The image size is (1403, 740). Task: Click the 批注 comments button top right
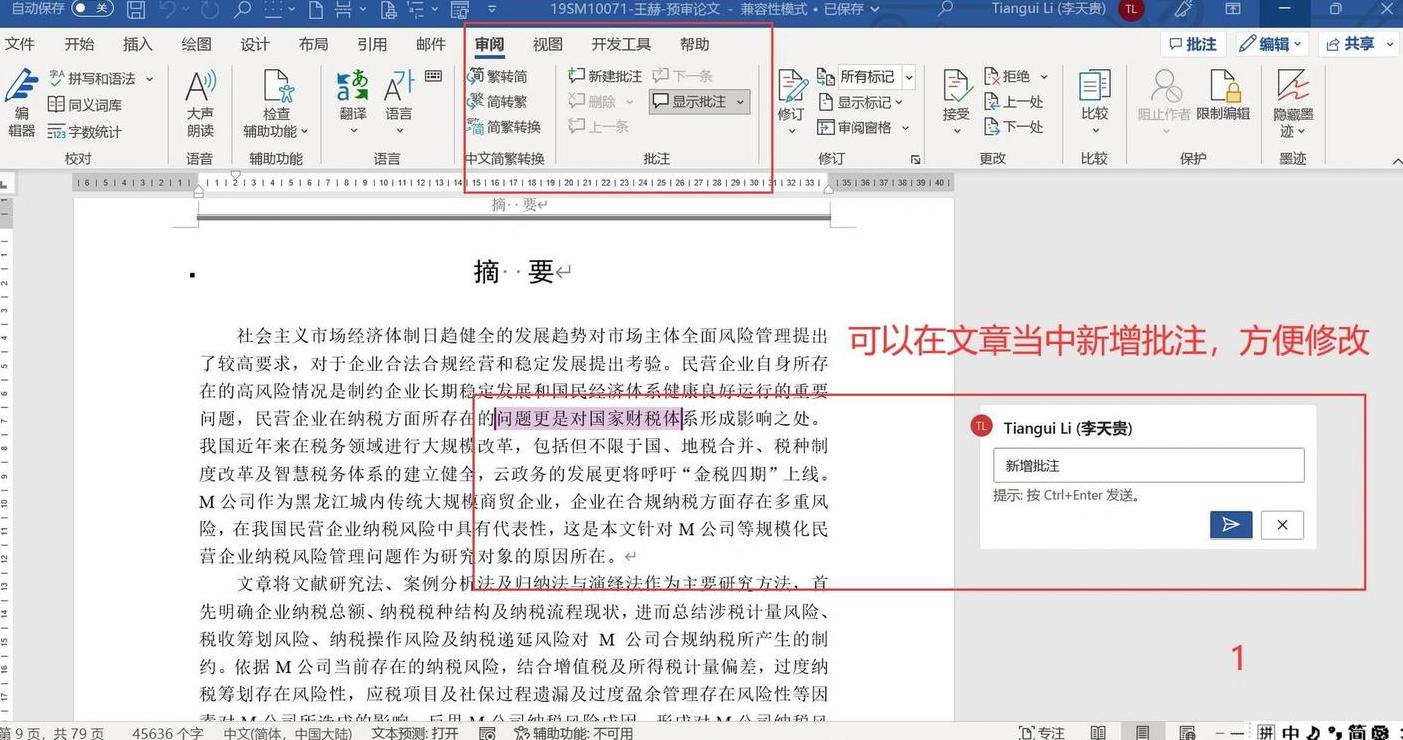tap(1192, 44)
